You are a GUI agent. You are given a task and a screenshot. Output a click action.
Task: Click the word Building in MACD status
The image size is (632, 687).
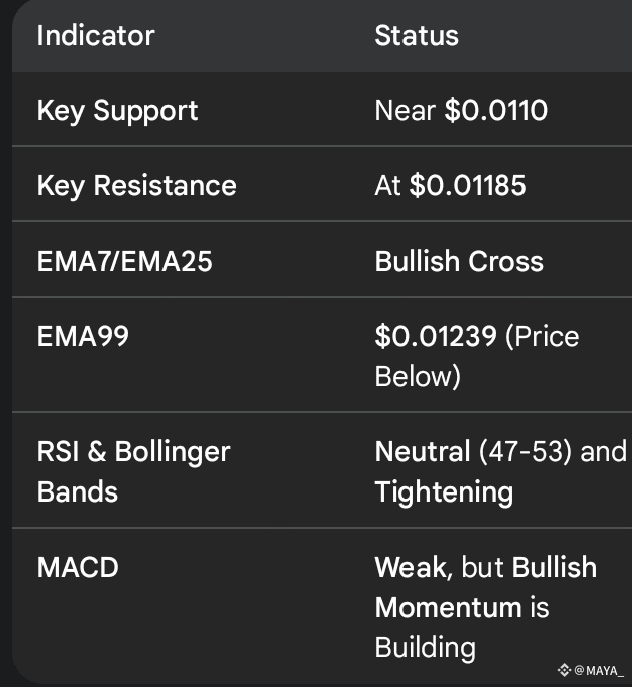pos(425,647)
